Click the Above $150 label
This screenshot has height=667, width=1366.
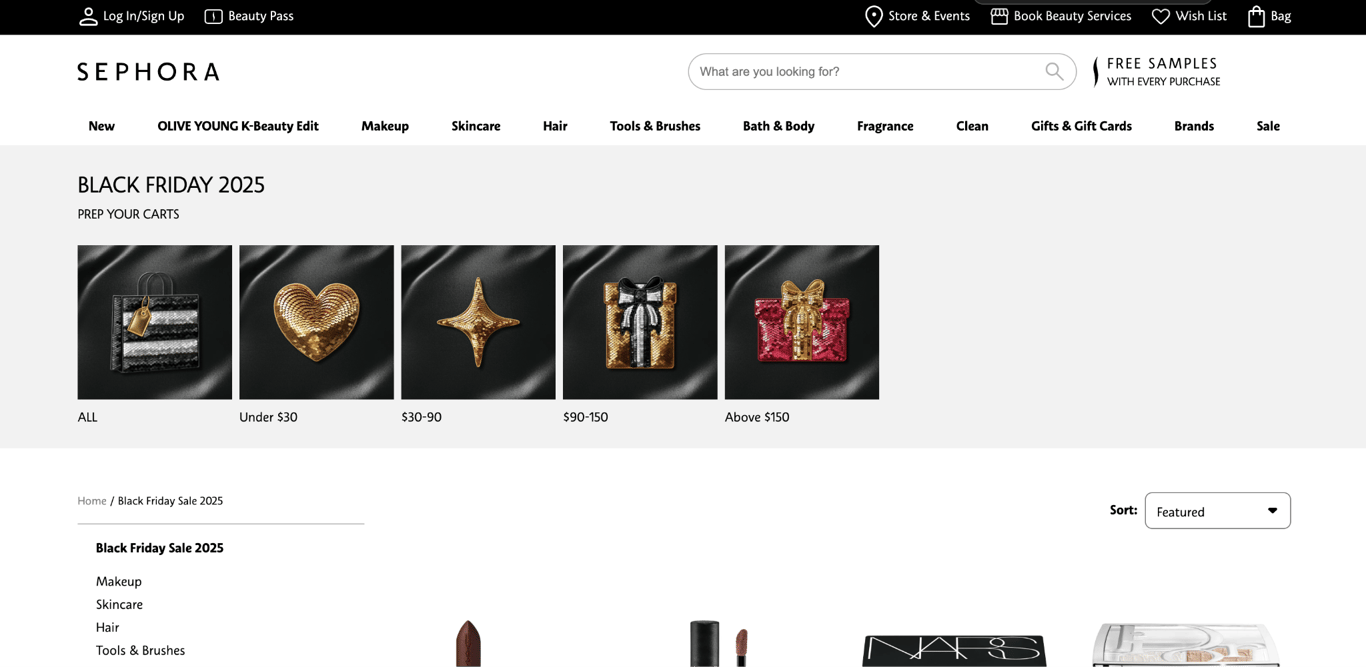(757, 417)
